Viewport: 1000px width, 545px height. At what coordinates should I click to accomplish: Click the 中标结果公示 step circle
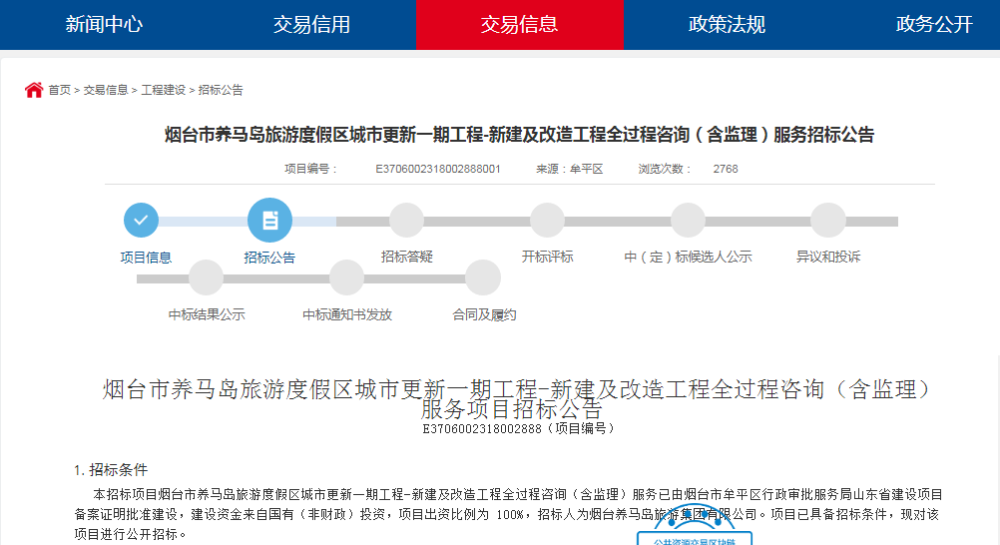pyautogui.click(x=206, y=277)
